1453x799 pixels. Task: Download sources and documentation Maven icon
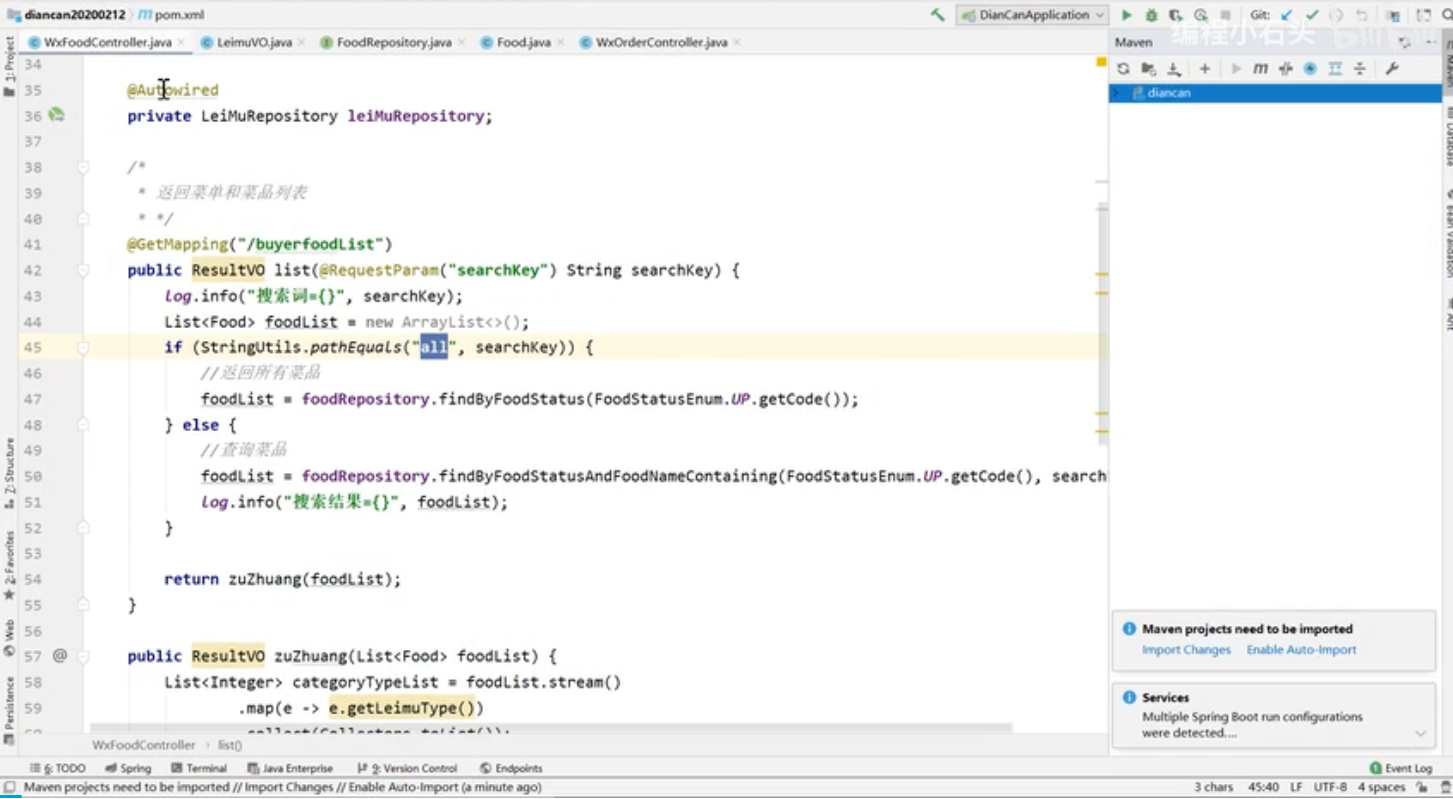[1174, 68]
